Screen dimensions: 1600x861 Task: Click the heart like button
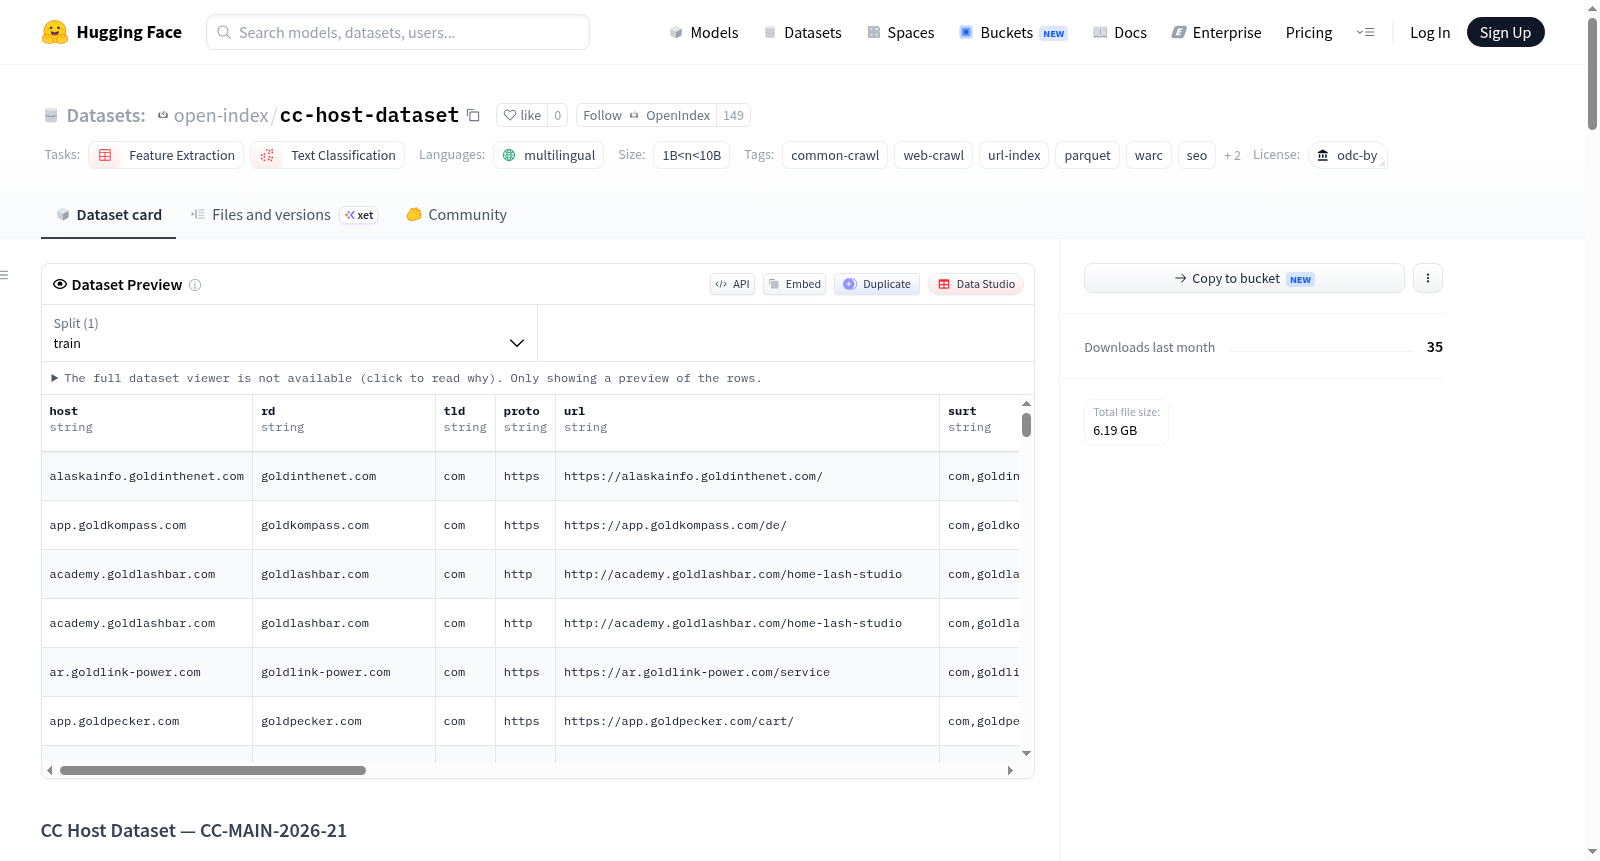coord(522,115)
